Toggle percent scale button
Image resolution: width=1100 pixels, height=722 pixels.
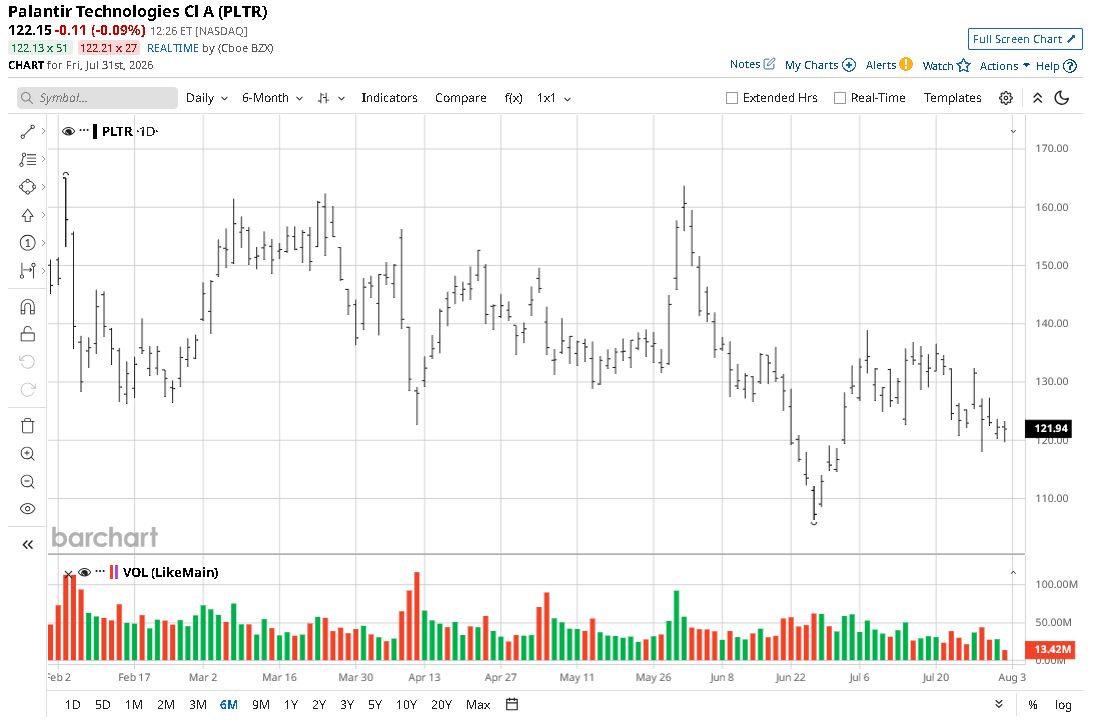[x=1033, y=704]
